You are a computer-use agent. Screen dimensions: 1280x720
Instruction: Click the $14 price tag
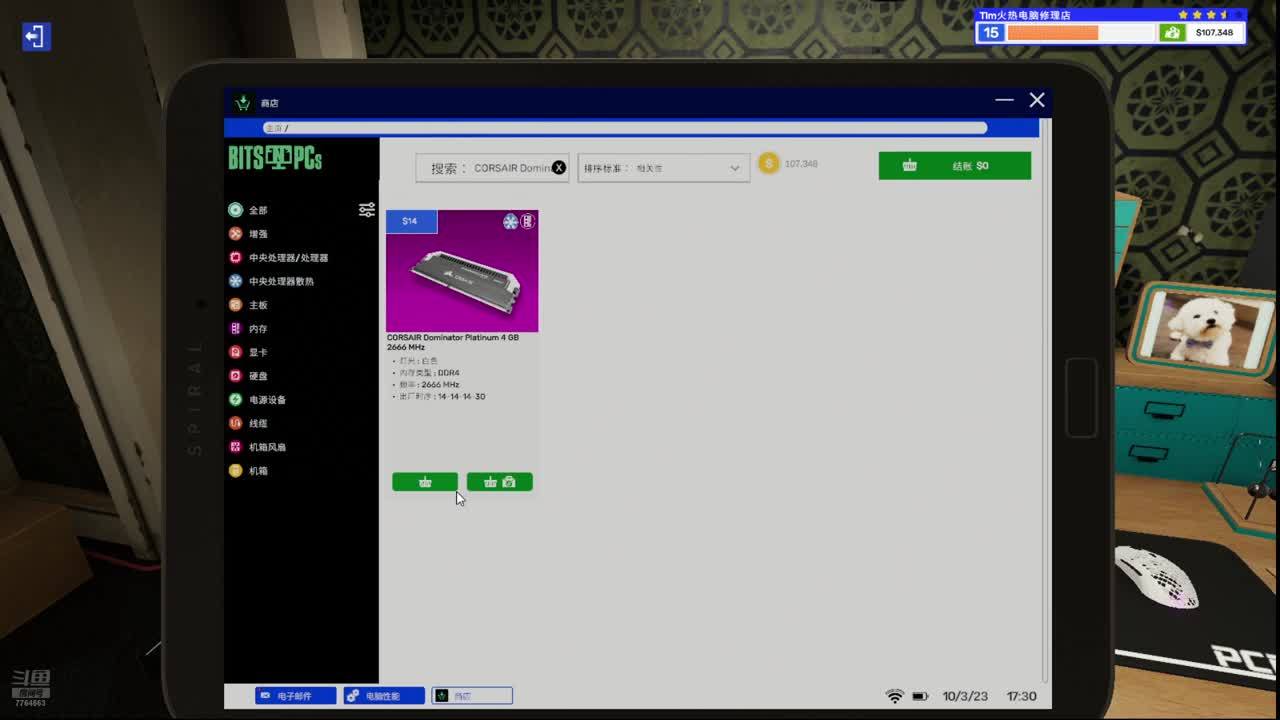pyautogui.click(x=411, y=221)
